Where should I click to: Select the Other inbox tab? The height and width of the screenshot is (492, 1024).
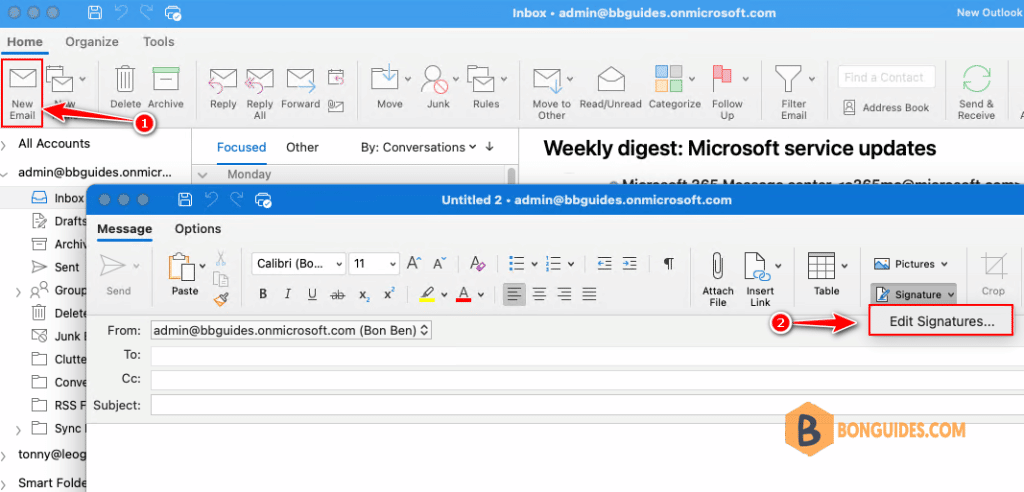click(302, 148)
